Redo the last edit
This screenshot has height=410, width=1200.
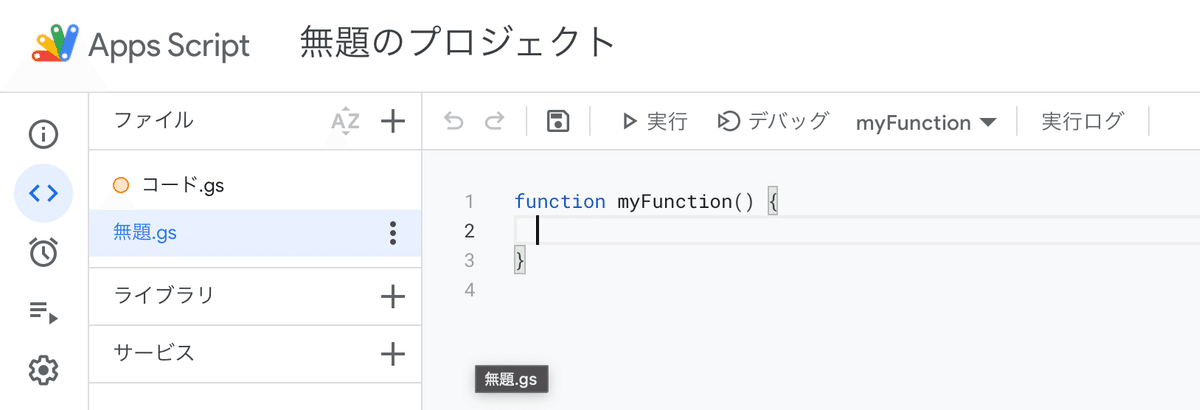(x=494, y=122)
